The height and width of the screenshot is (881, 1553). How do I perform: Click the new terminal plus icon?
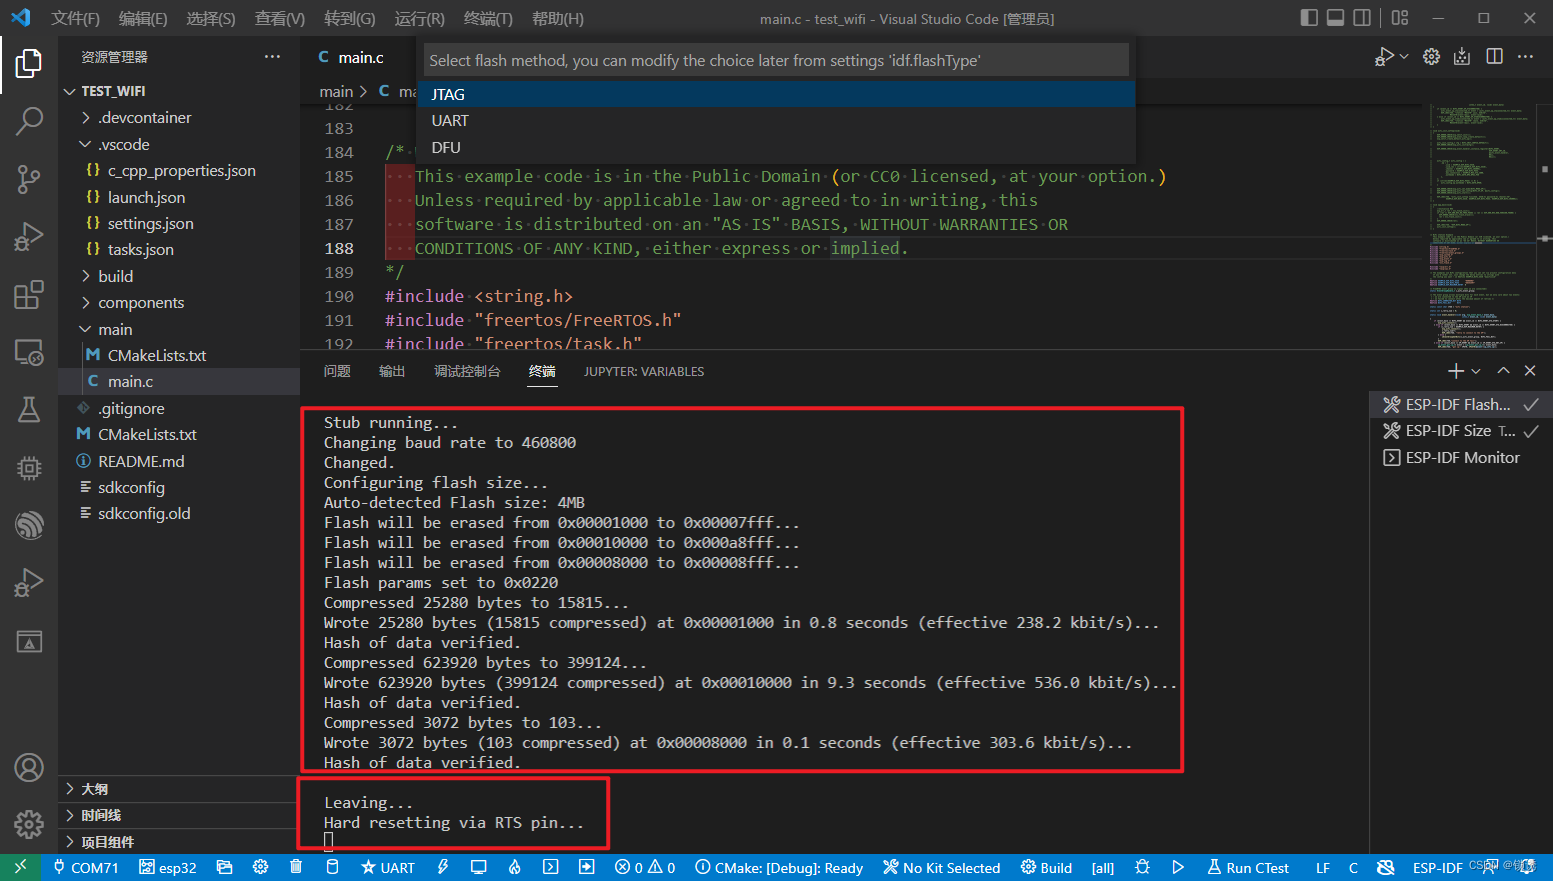[x=1456, y=371]
